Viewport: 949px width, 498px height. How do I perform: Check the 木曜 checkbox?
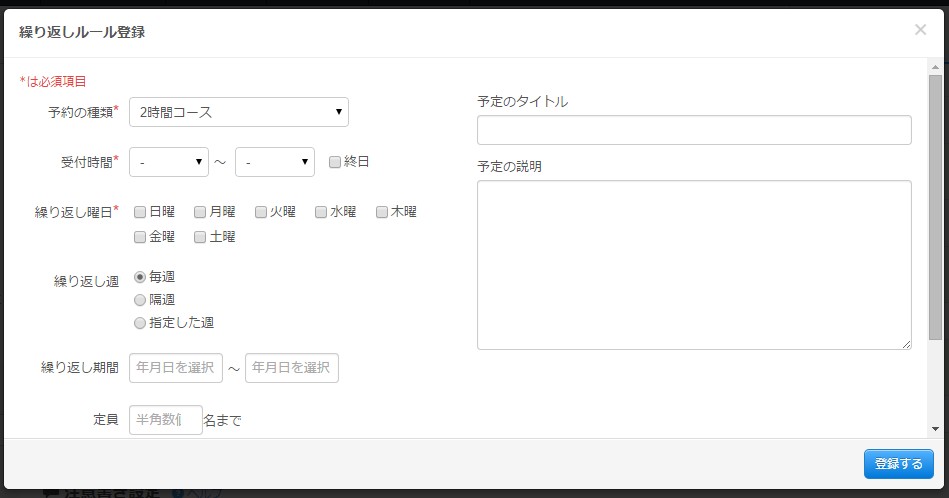click(x=382, y=212)
